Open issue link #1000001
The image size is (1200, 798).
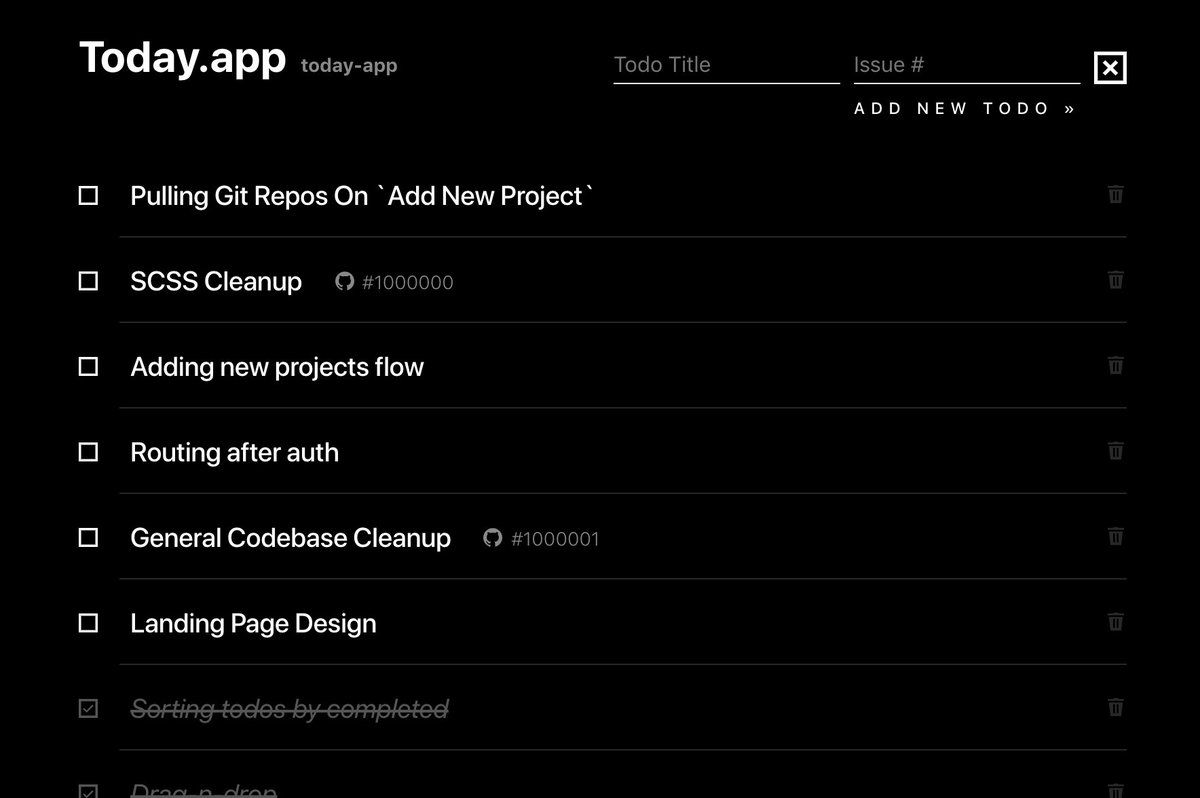point(555,539)
